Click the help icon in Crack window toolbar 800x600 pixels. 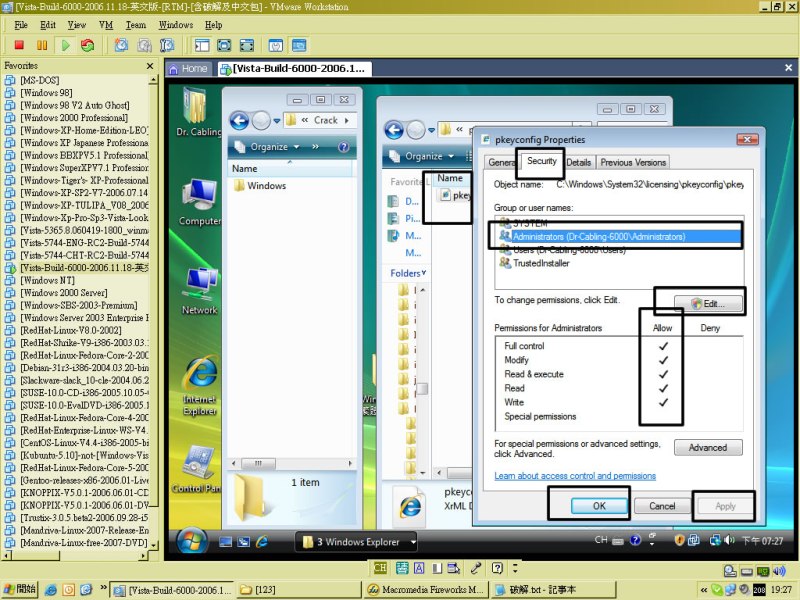(344, 147)
